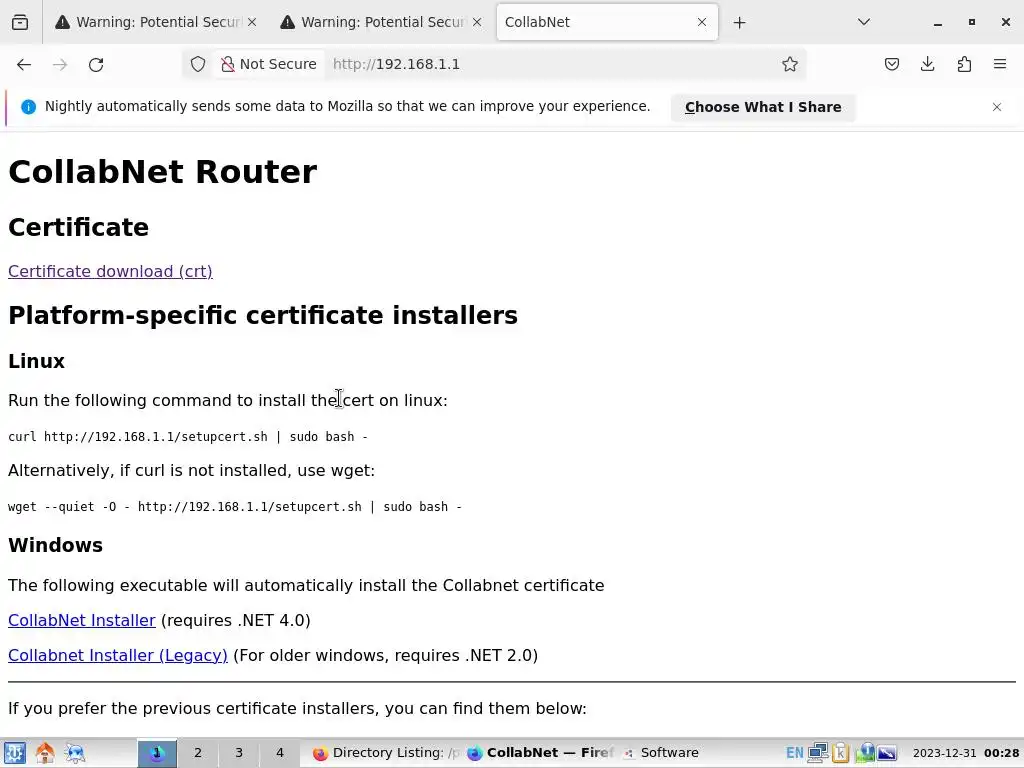Open tracking protection shield panel
1024x768 pixels.
click(x=198, y=64)
